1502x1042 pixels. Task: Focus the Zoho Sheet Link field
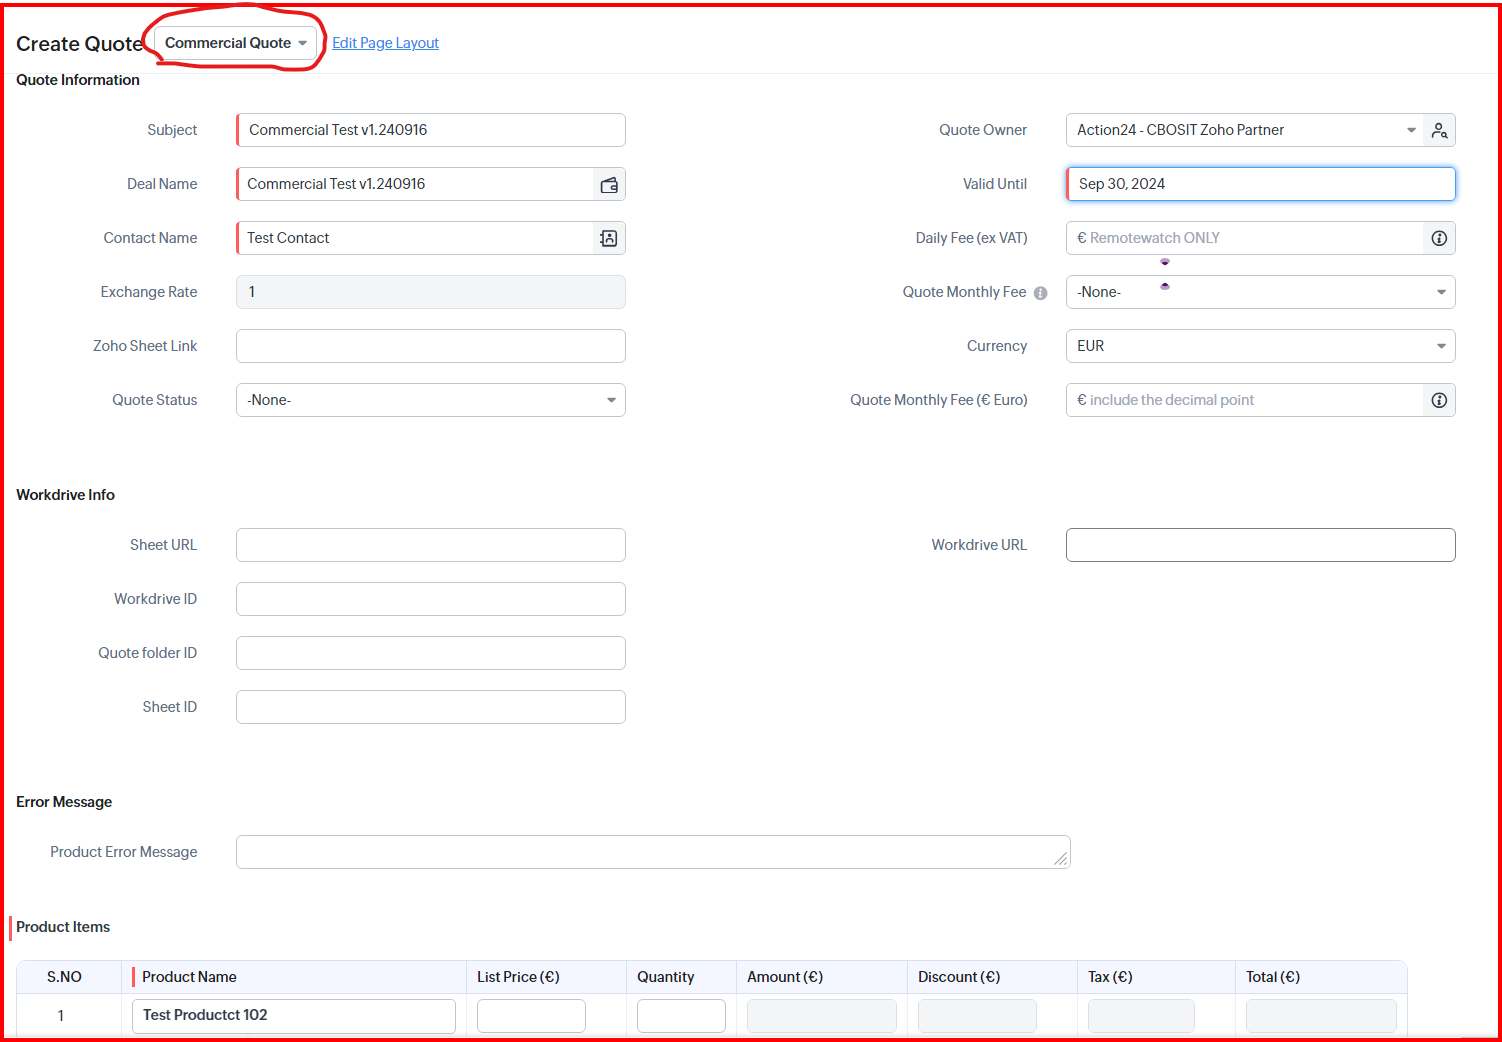(x=430, y=346)
